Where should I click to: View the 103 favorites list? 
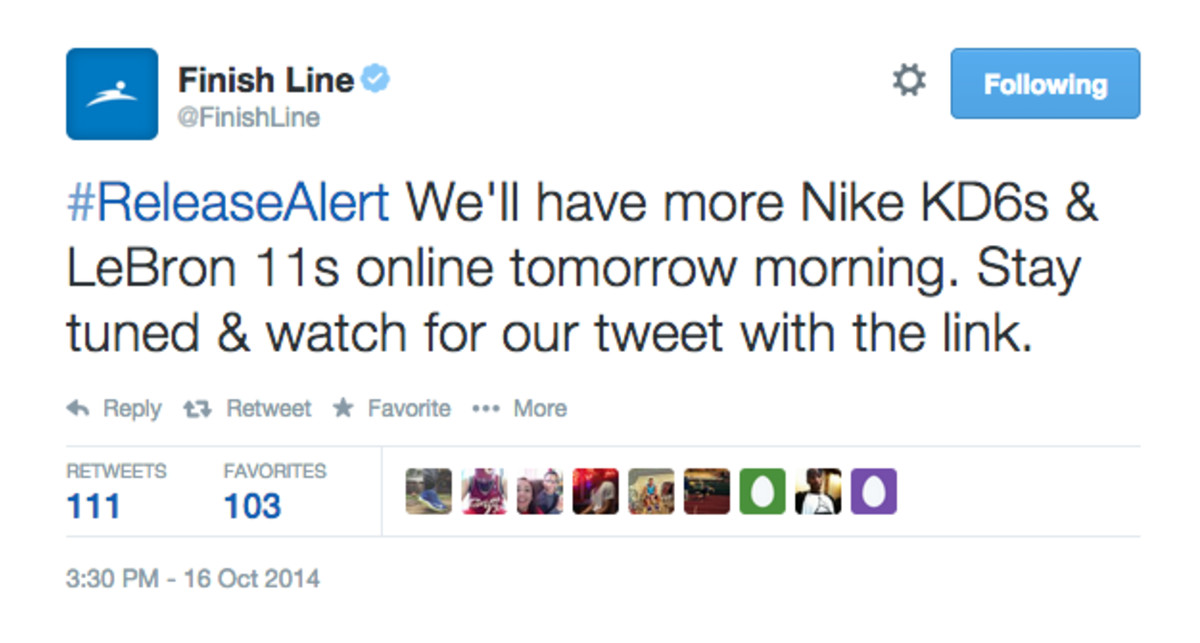(252, 505)
